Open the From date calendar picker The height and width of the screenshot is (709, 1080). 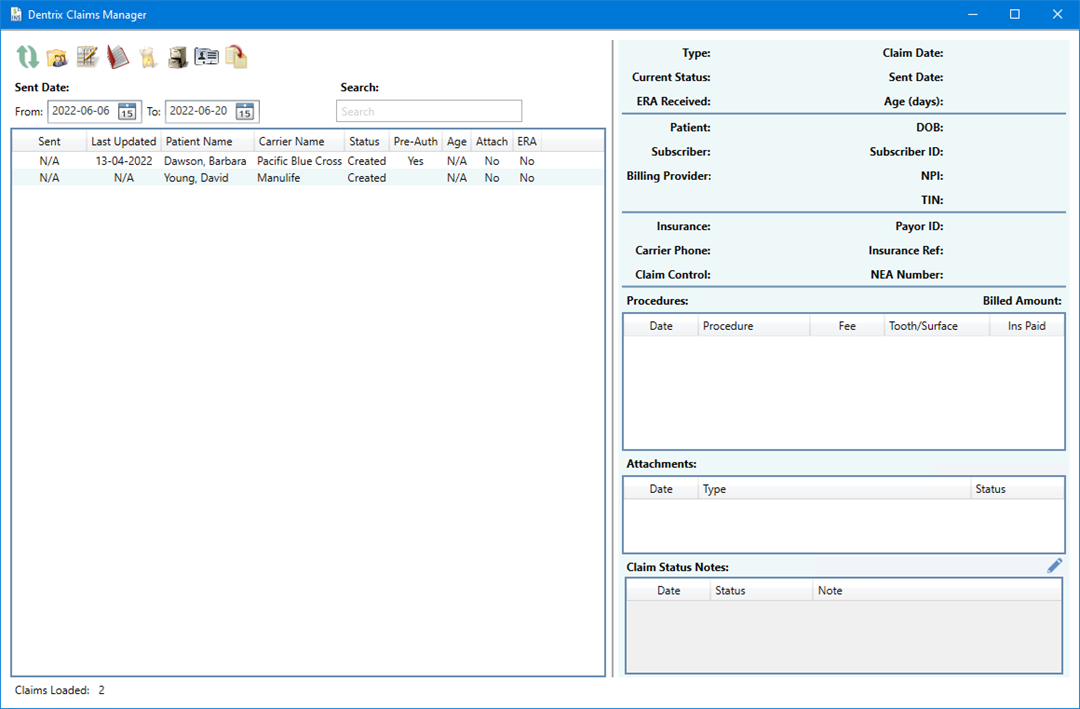click(127, 111)
